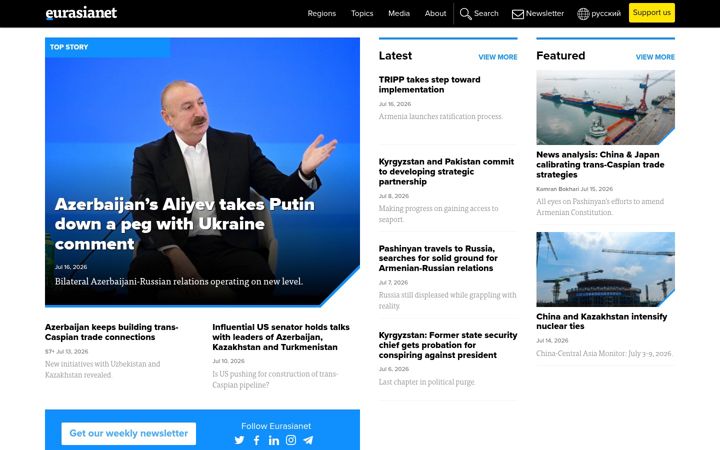Click the Eurasianet logo

pyautogui.click(x=81, y=13)
